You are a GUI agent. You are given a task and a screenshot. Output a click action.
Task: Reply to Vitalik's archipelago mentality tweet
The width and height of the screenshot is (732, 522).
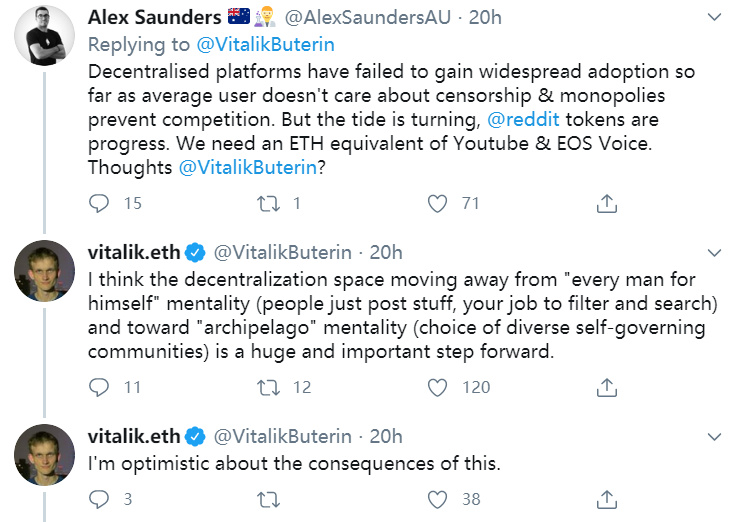pyautogui.click(x=100, y=387)
